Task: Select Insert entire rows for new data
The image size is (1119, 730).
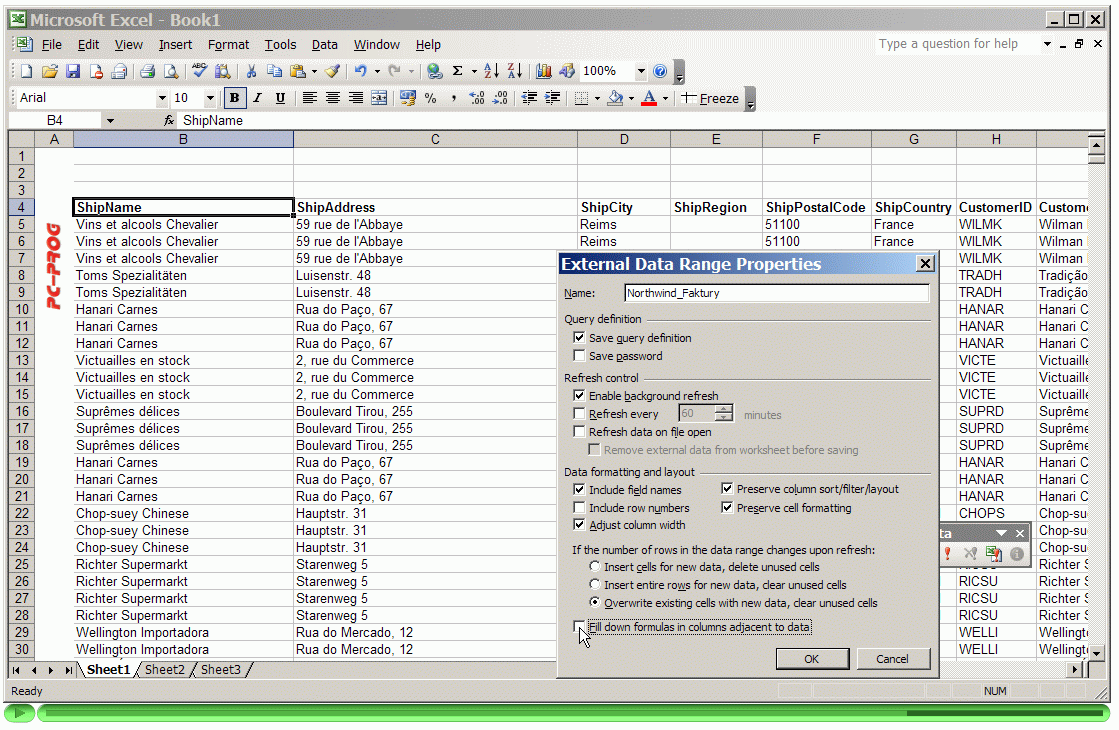Action: pyautogui.click(x=594, y=584)
